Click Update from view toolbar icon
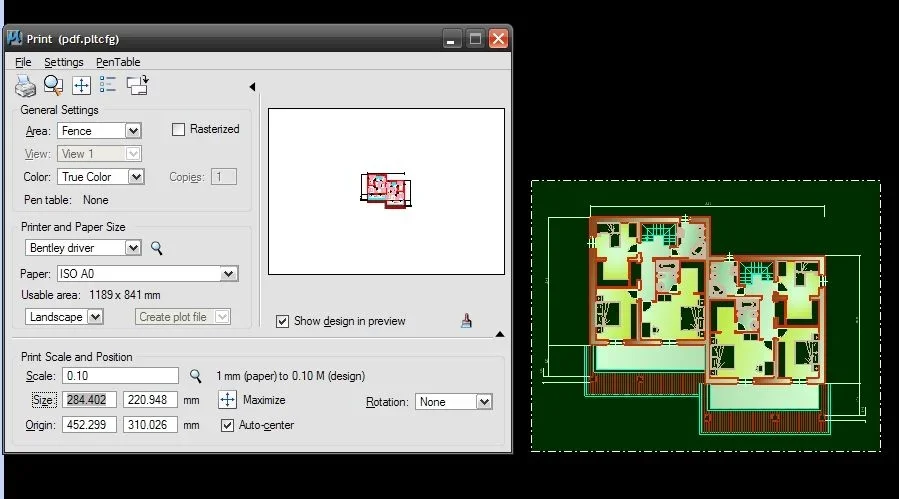The image size is (899, 499). click(138, 85)
